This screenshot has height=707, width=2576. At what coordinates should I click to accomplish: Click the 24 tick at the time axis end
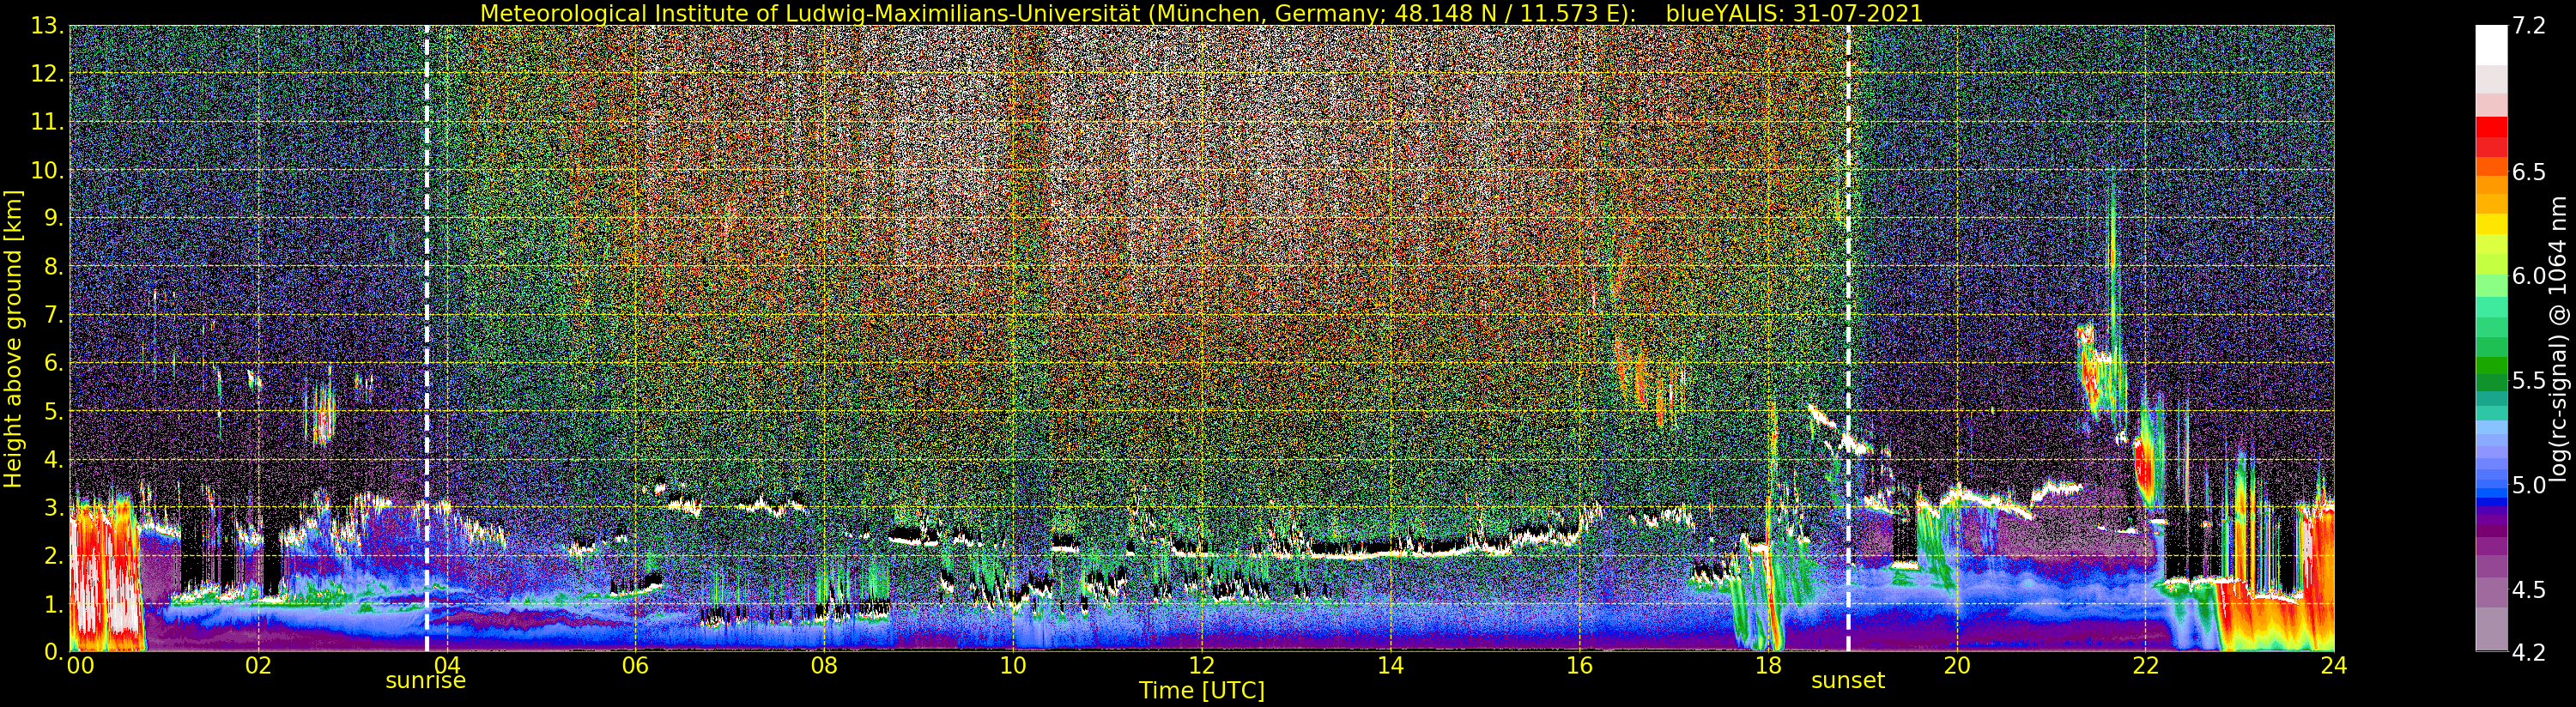(2333, 666)
